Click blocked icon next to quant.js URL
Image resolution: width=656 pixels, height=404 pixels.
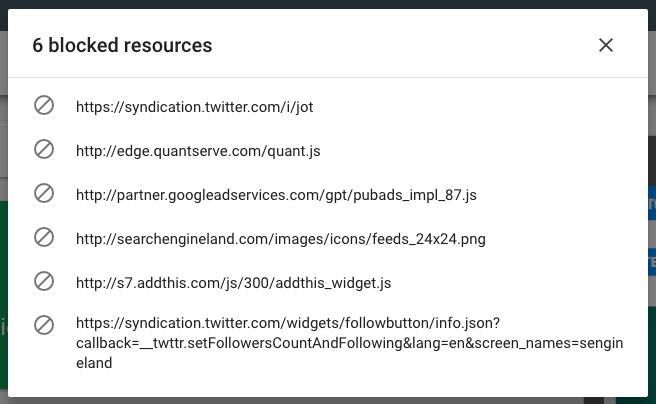click(44, 149)
